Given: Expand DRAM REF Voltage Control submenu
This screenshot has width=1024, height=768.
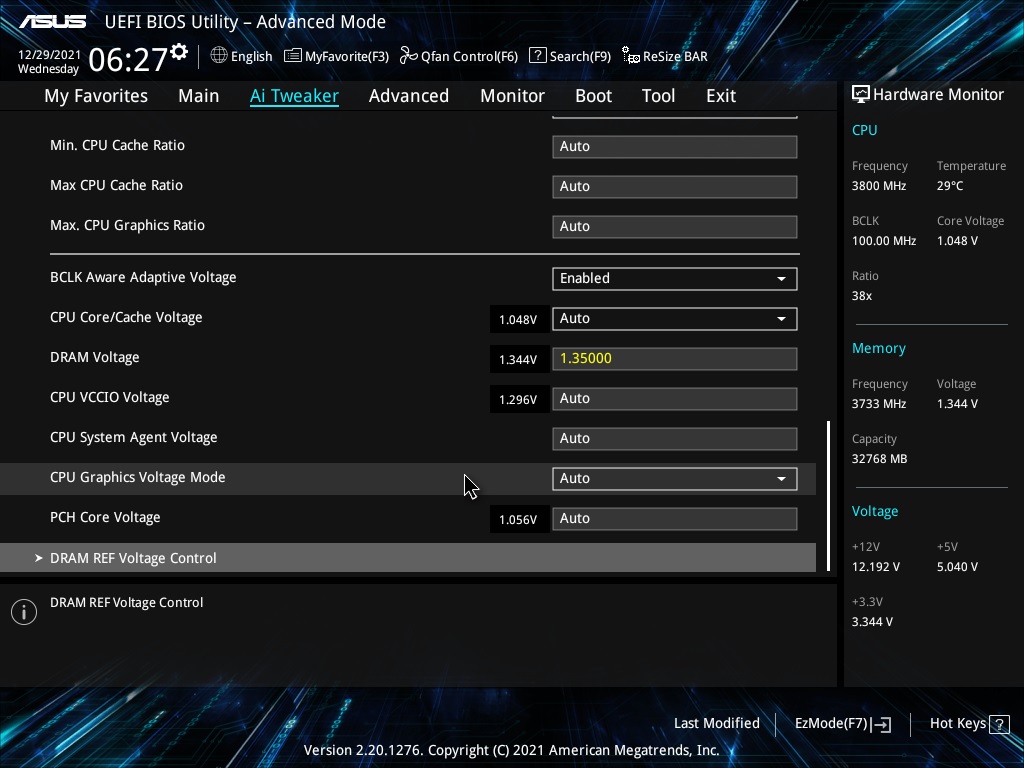Looking at the screenshot, I should click(408, 558).
